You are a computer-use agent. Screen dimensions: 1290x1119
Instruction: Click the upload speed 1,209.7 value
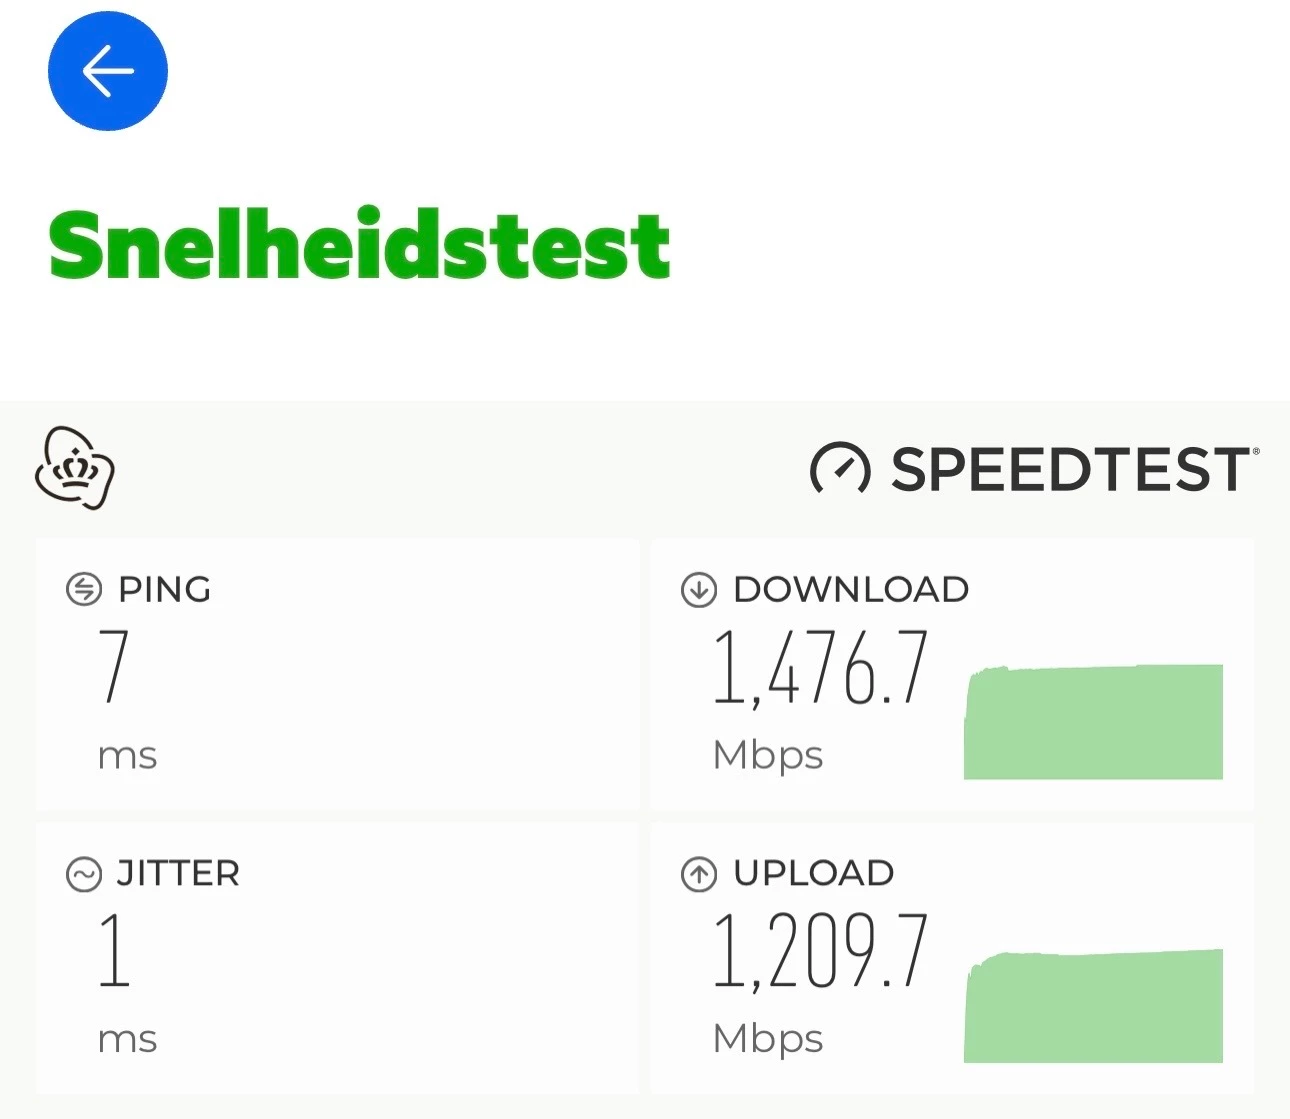click(x=821, y=952)
